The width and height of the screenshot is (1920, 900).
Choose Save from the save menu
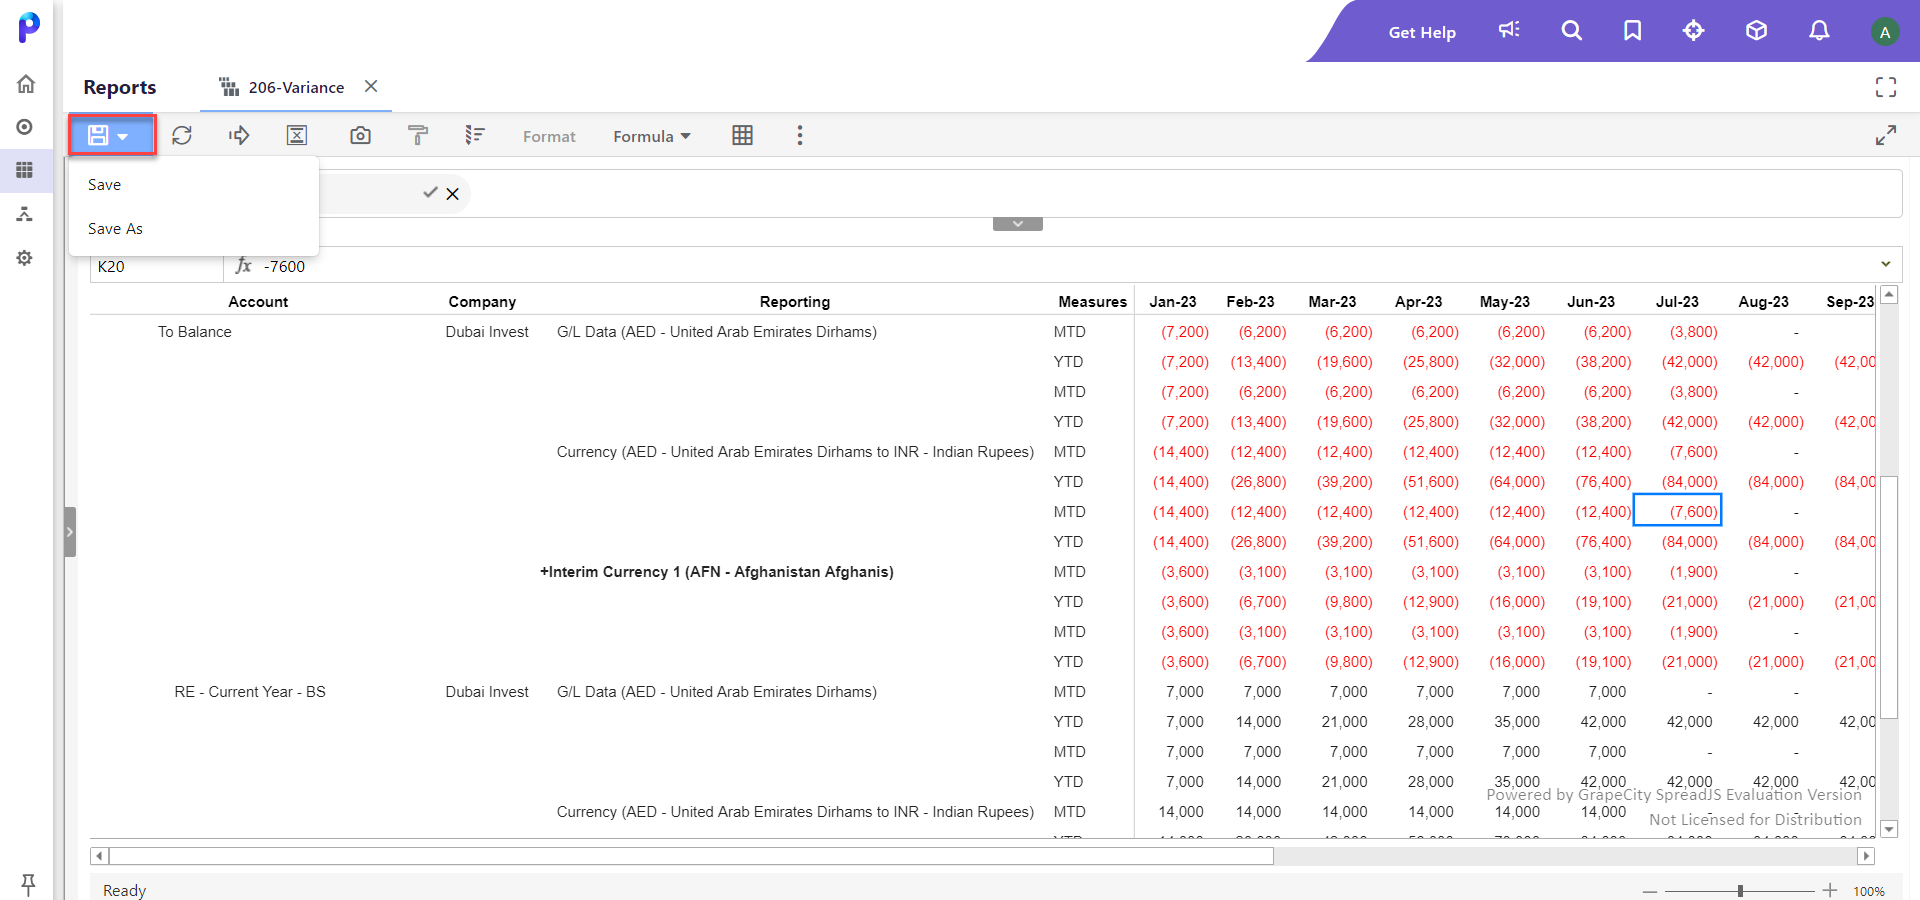pyautogui.click(x=104, y=185)
